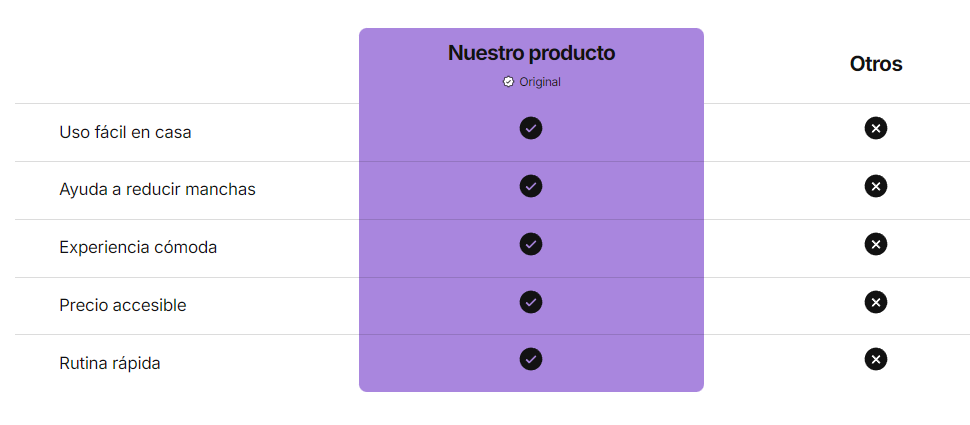Image resolution: width=970 pixels, height=425 pixels.
Task: Click the checkmark for Rutina rápida
Action: click(531, 359)
